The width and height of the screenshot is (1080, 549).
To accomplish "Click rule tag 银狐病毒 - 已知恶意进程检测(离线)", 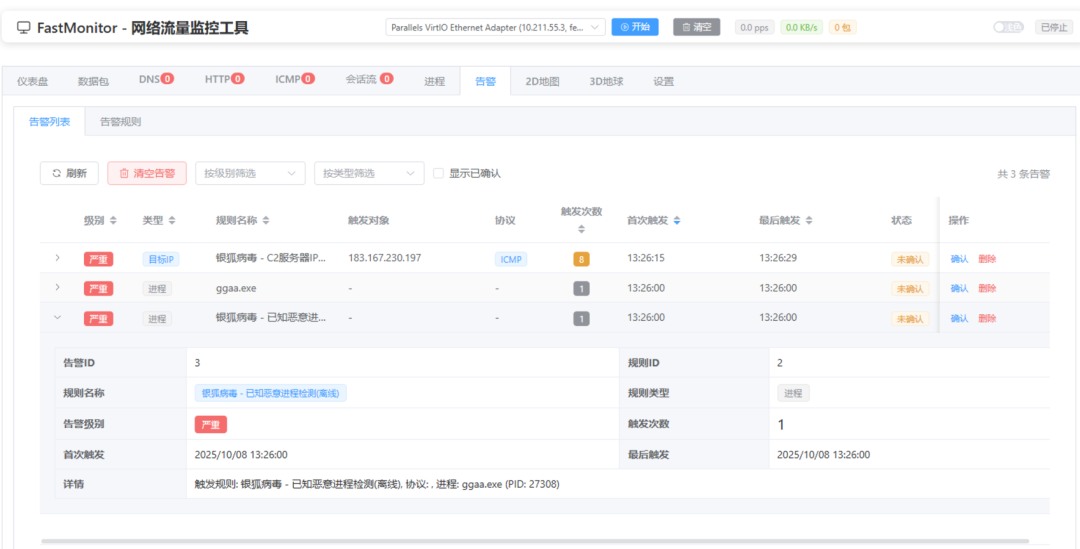I will tap(271, 393).
